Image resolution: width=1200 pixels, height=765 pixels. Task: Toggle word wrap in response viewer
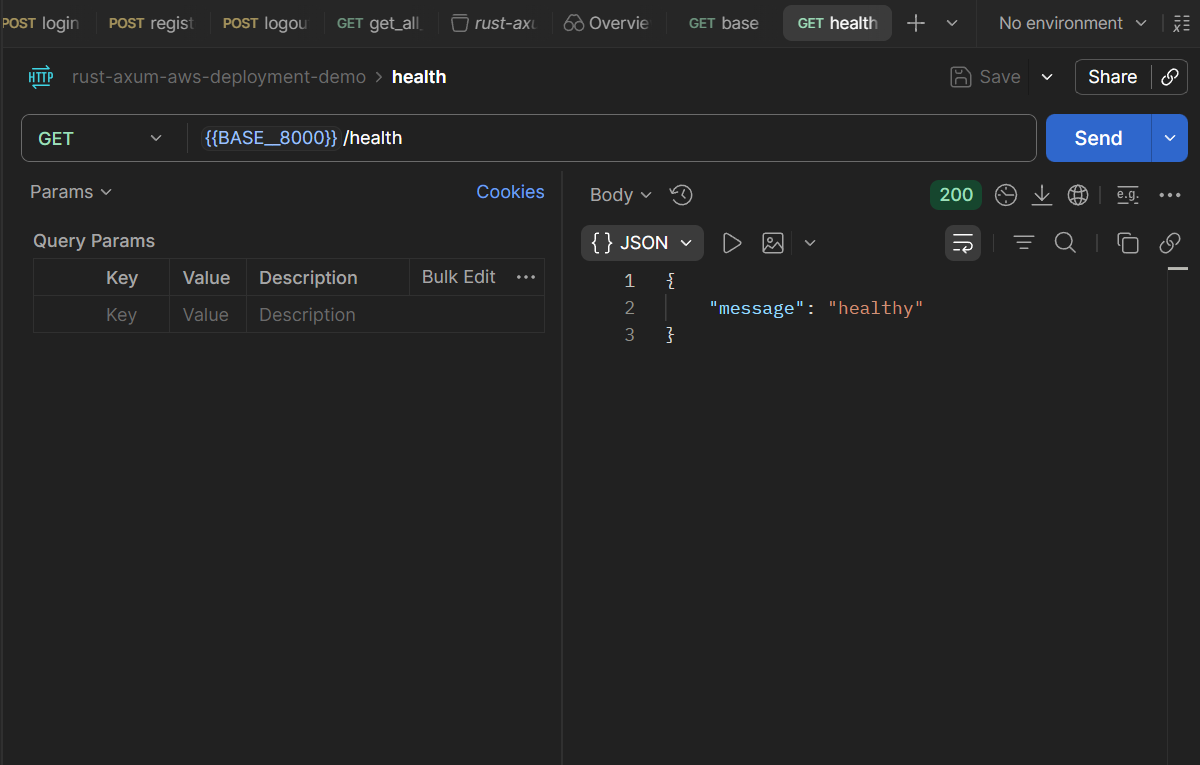pos(963,243)
